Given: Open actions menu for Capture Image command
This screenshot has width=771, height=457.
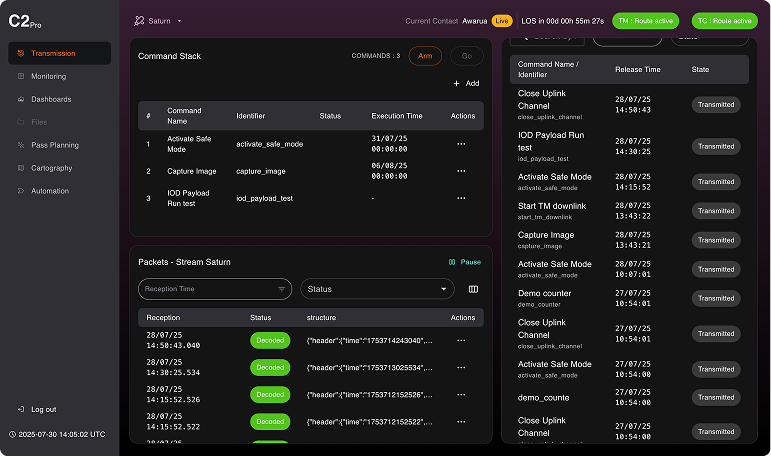Looking at the screenshot, I should [461, 171].
